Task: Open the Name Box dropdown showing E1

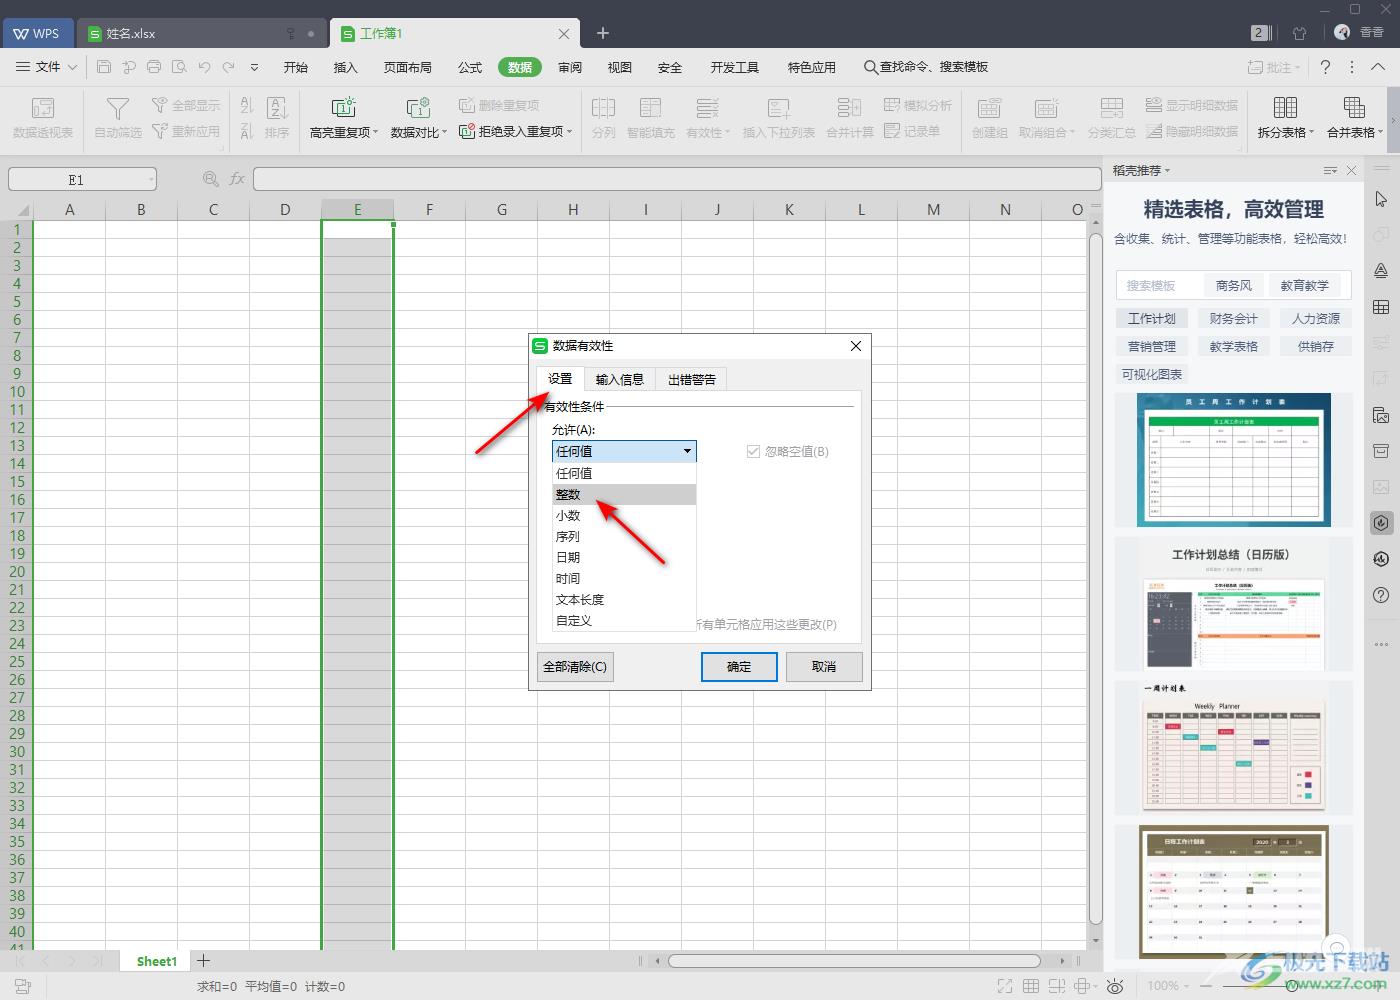Action: coord(152,180)
